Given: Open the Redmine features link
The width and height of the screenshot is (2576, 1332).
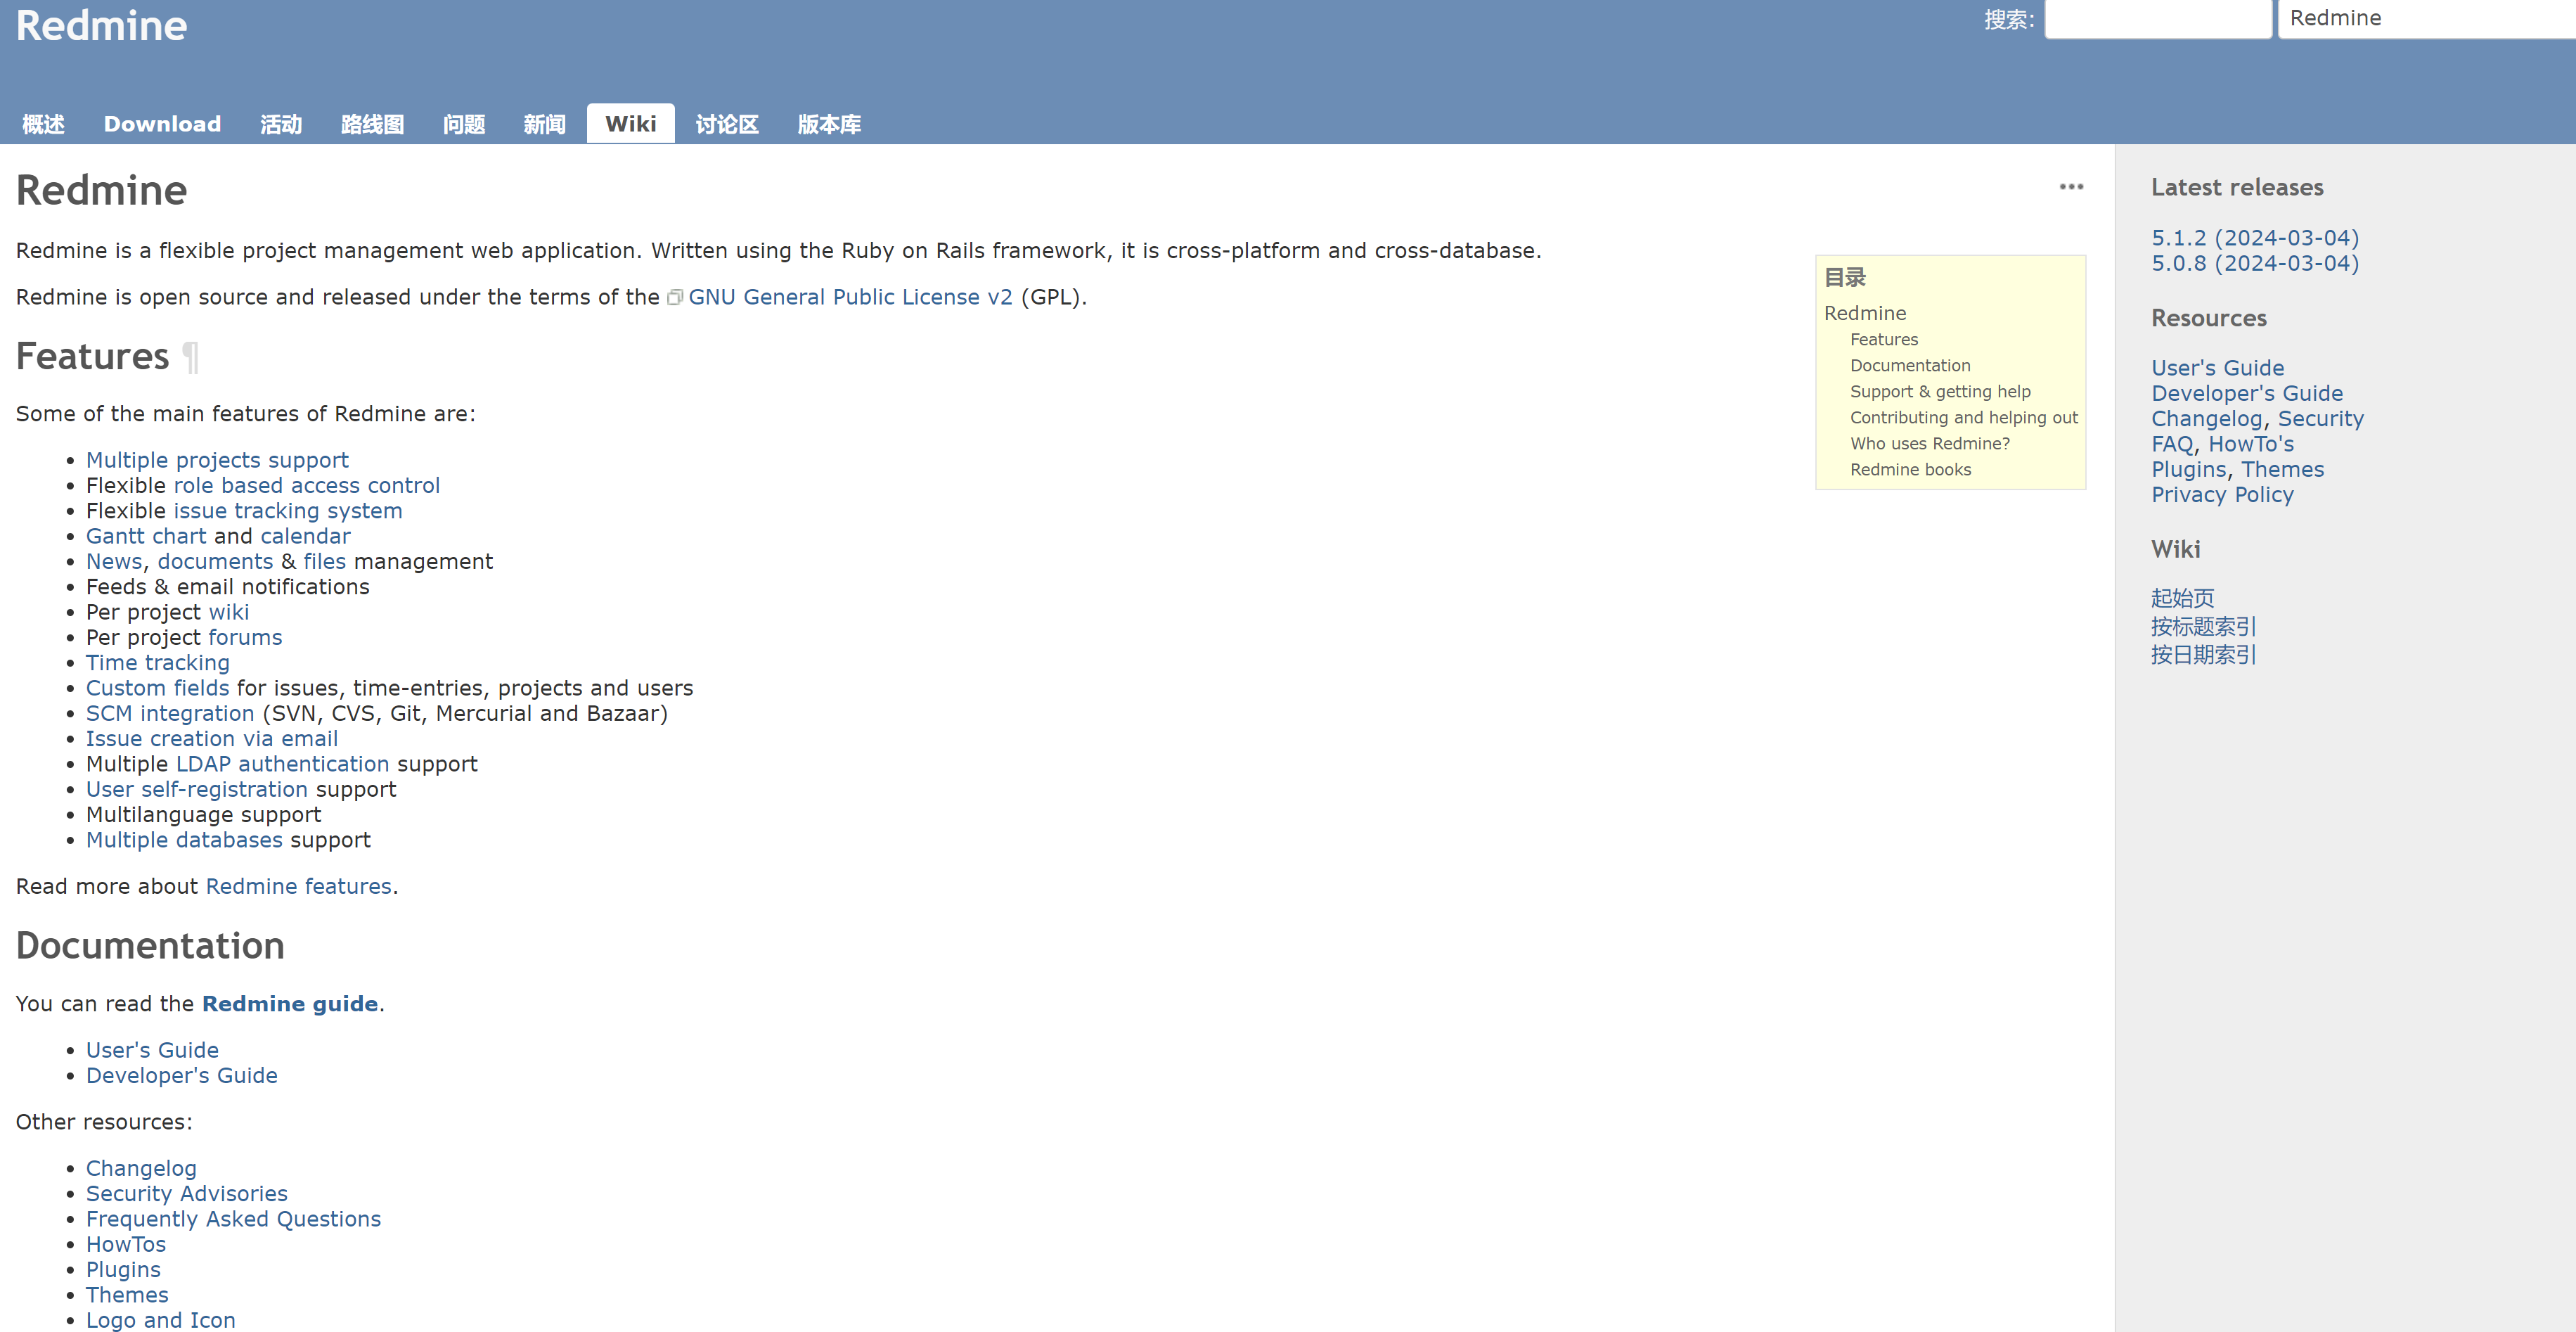Looking at the screenshot, I should click(299, 885).
